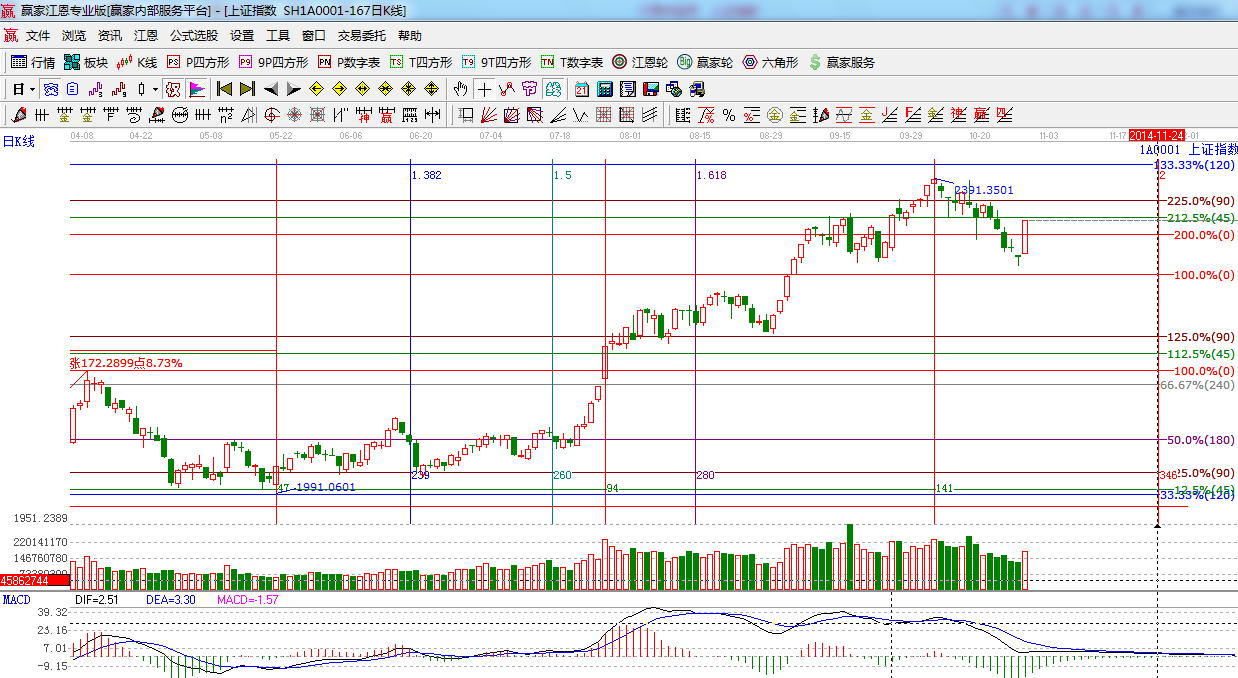Select the plain percent sign drawing tool
Viewport: 1238px width, 678px height.
tap(729, 115)
